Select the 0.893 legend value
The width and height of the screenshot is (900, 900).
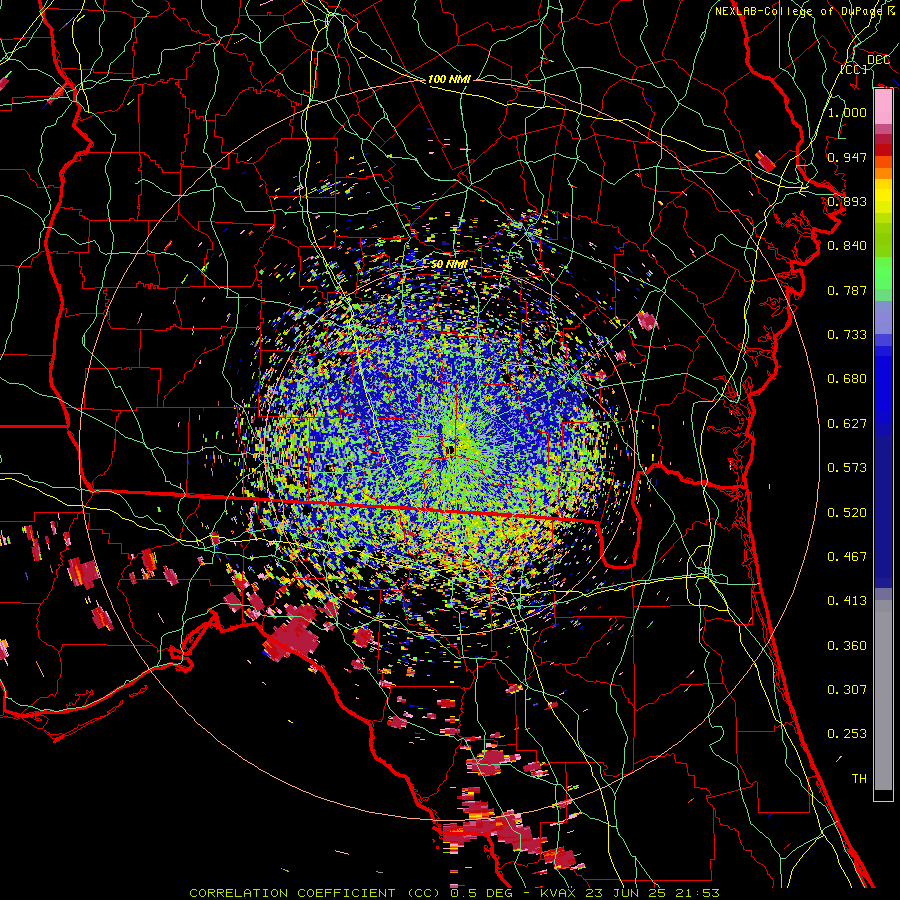(x=847, y=201)
